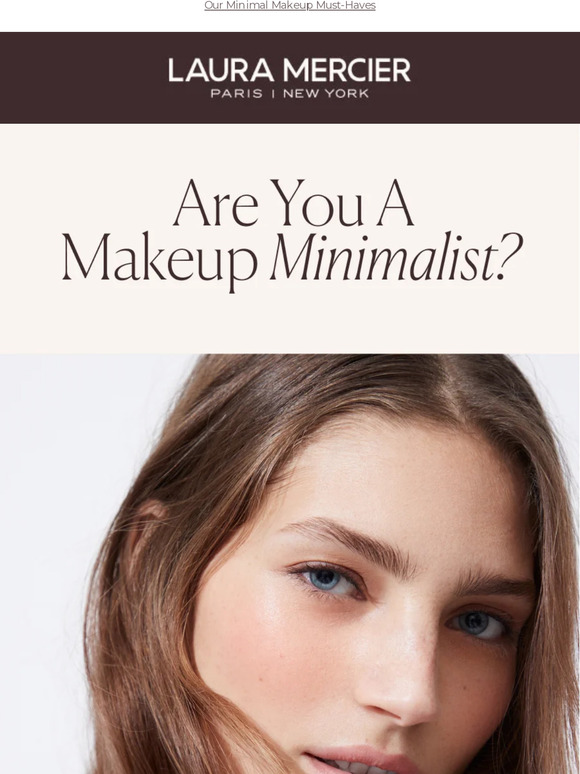Click the Are You A headline line
The image size is (580, 774).
293,203
